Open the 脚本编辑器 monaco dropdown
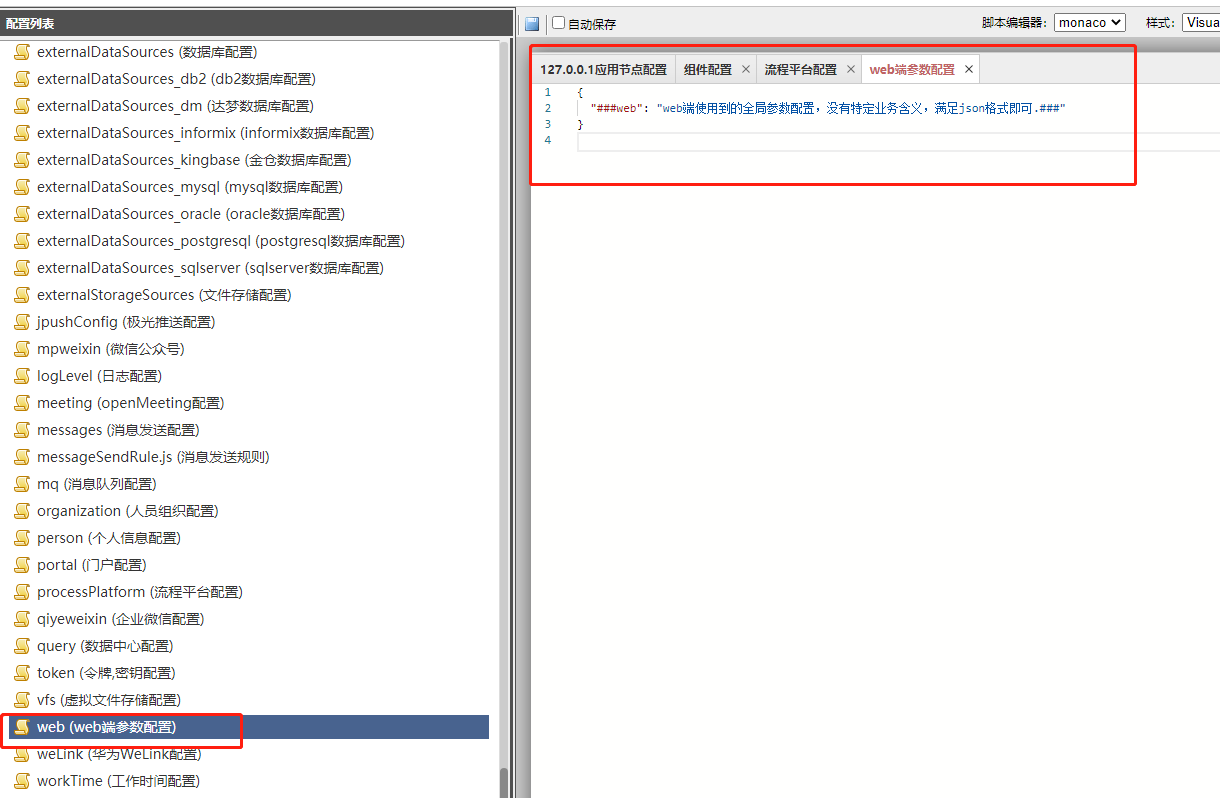This screenshot has height=798, width=1220. pos(1090,22)
